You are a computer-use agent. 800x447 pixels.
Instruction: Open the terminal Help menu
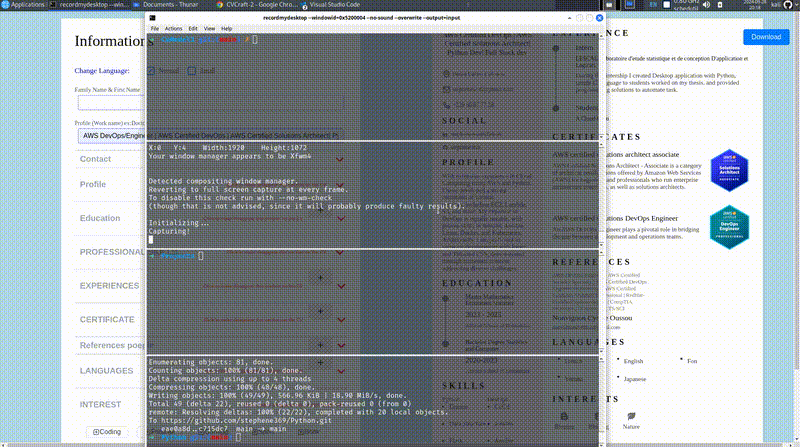tap(227, 29)
